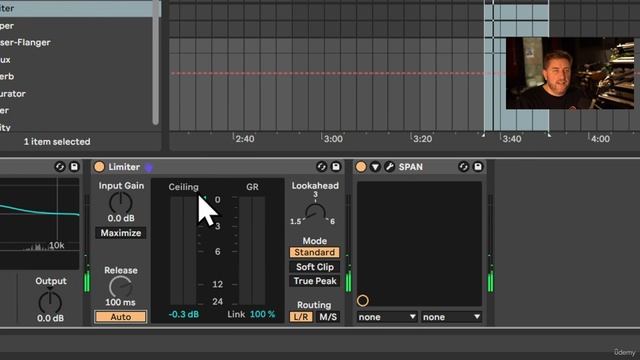Click the Release knob
This screenshot has height=360, width=640.
point(120,287)
